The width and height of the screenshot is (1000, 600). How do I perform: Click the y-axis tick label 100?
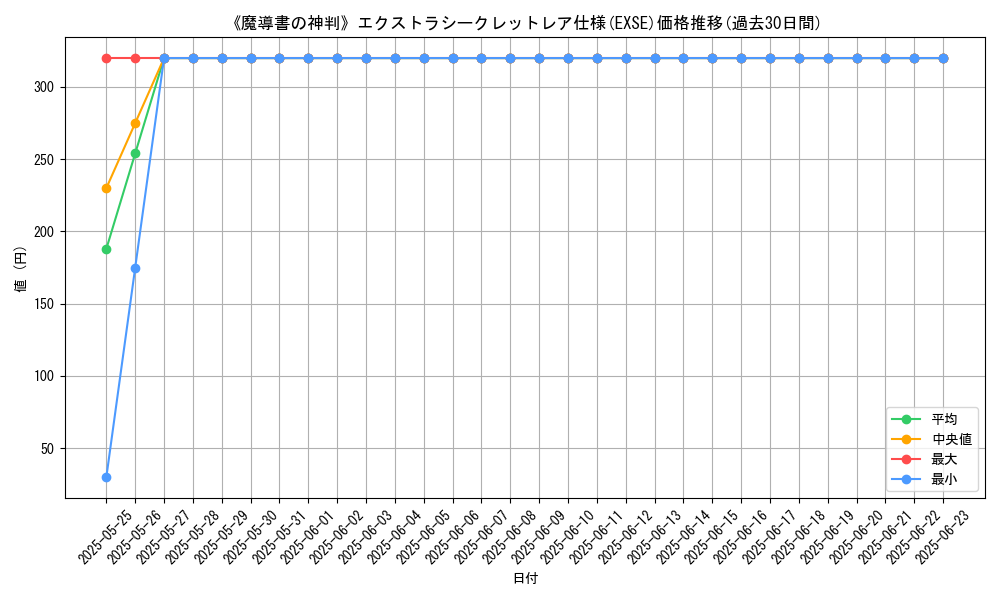(43, 377)
